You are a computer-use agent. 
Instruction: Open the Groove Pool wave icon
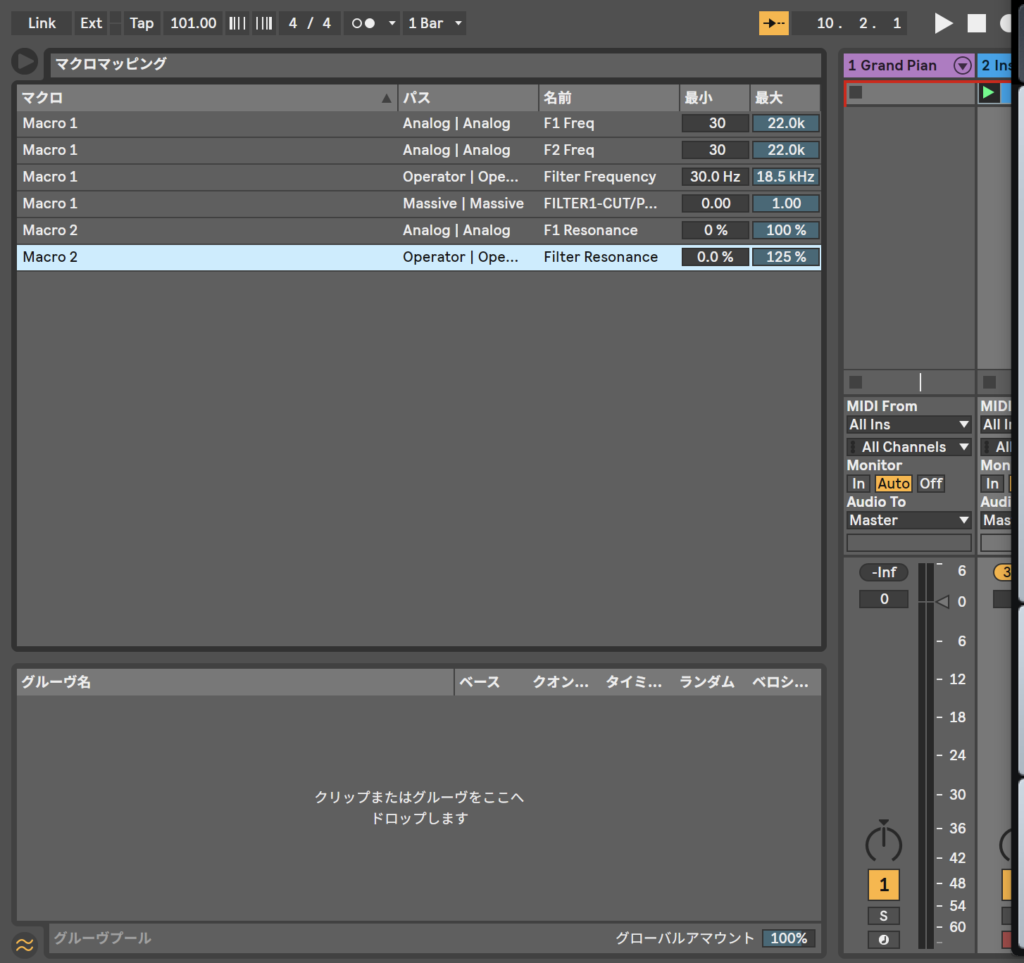[x=24, y=944]
